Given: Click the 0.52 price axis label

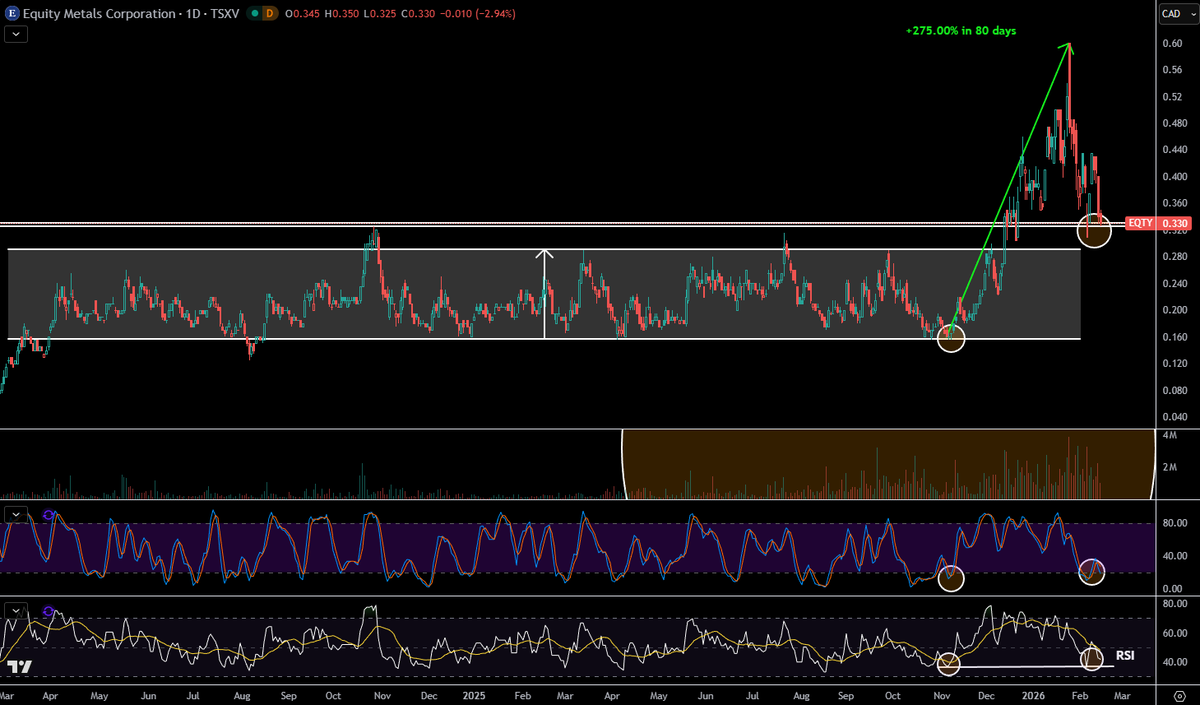Looking at the screenshot, I should (1172, 96).
